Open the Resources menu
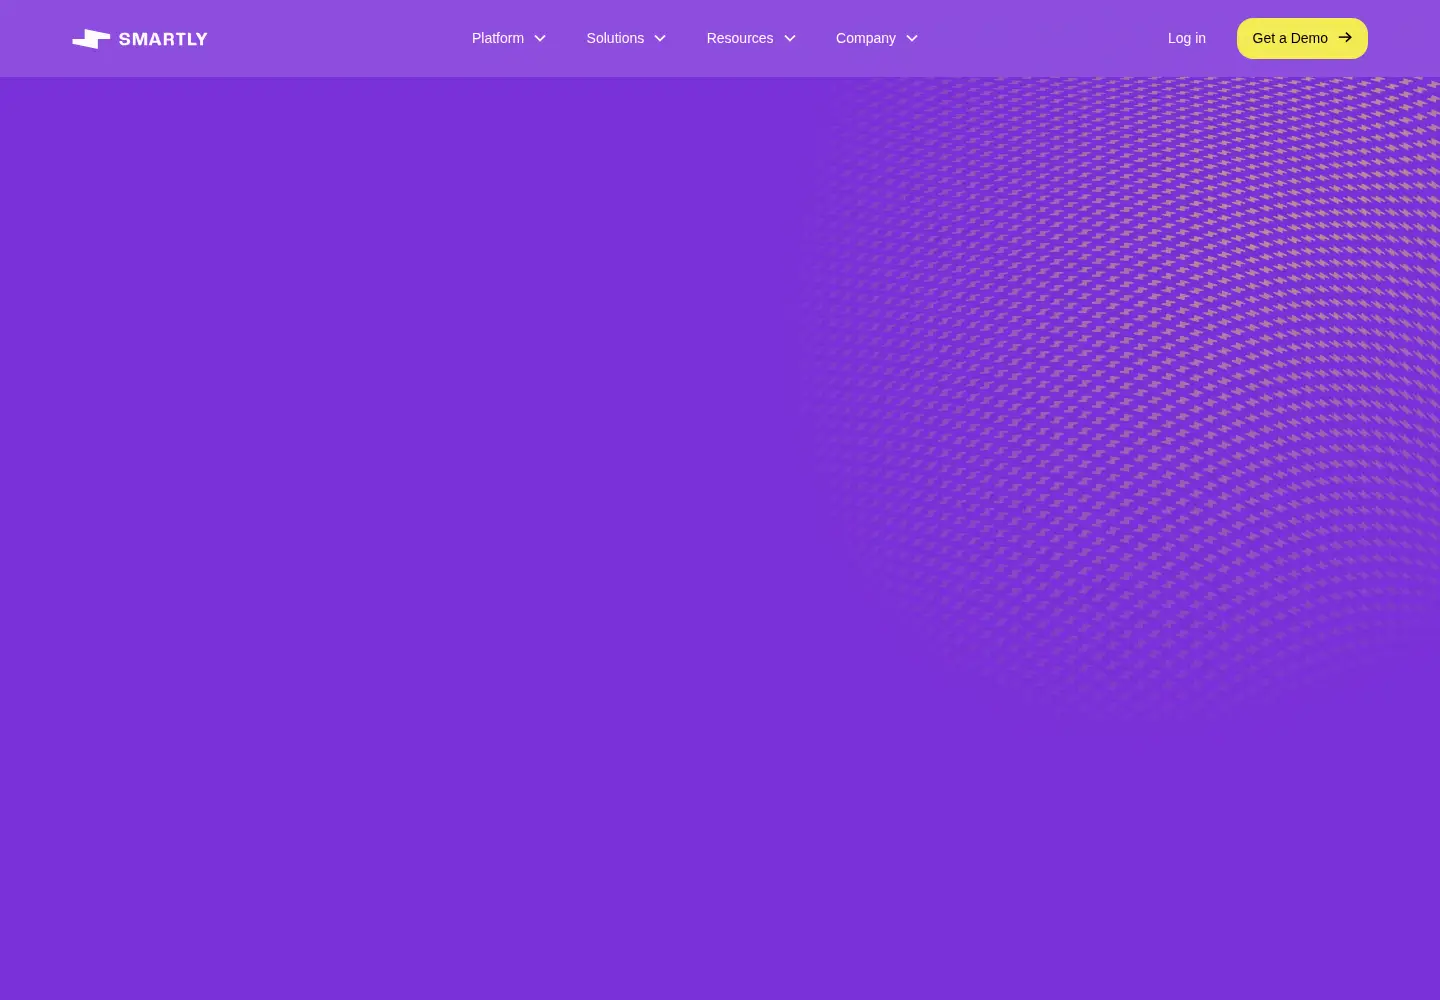 [x=751, y=38]
